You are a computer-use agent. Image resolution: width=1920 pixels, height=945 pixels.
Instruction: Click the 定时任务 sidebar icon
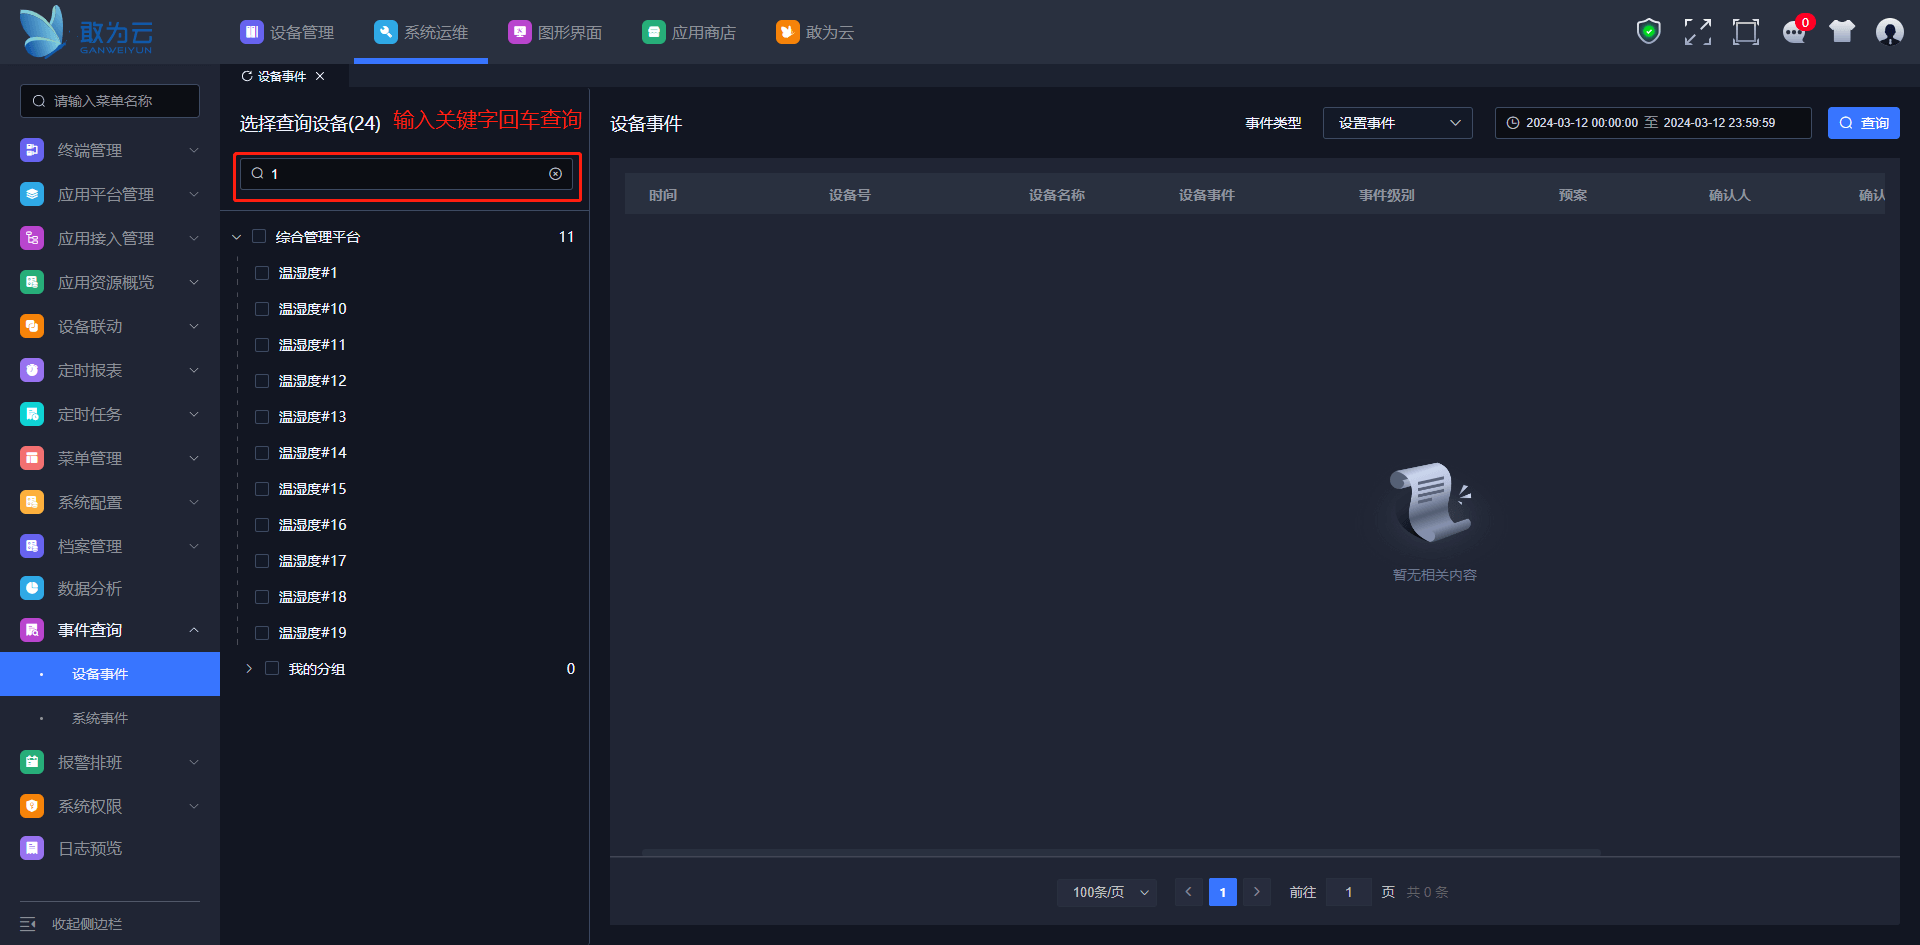coord(32,414)
